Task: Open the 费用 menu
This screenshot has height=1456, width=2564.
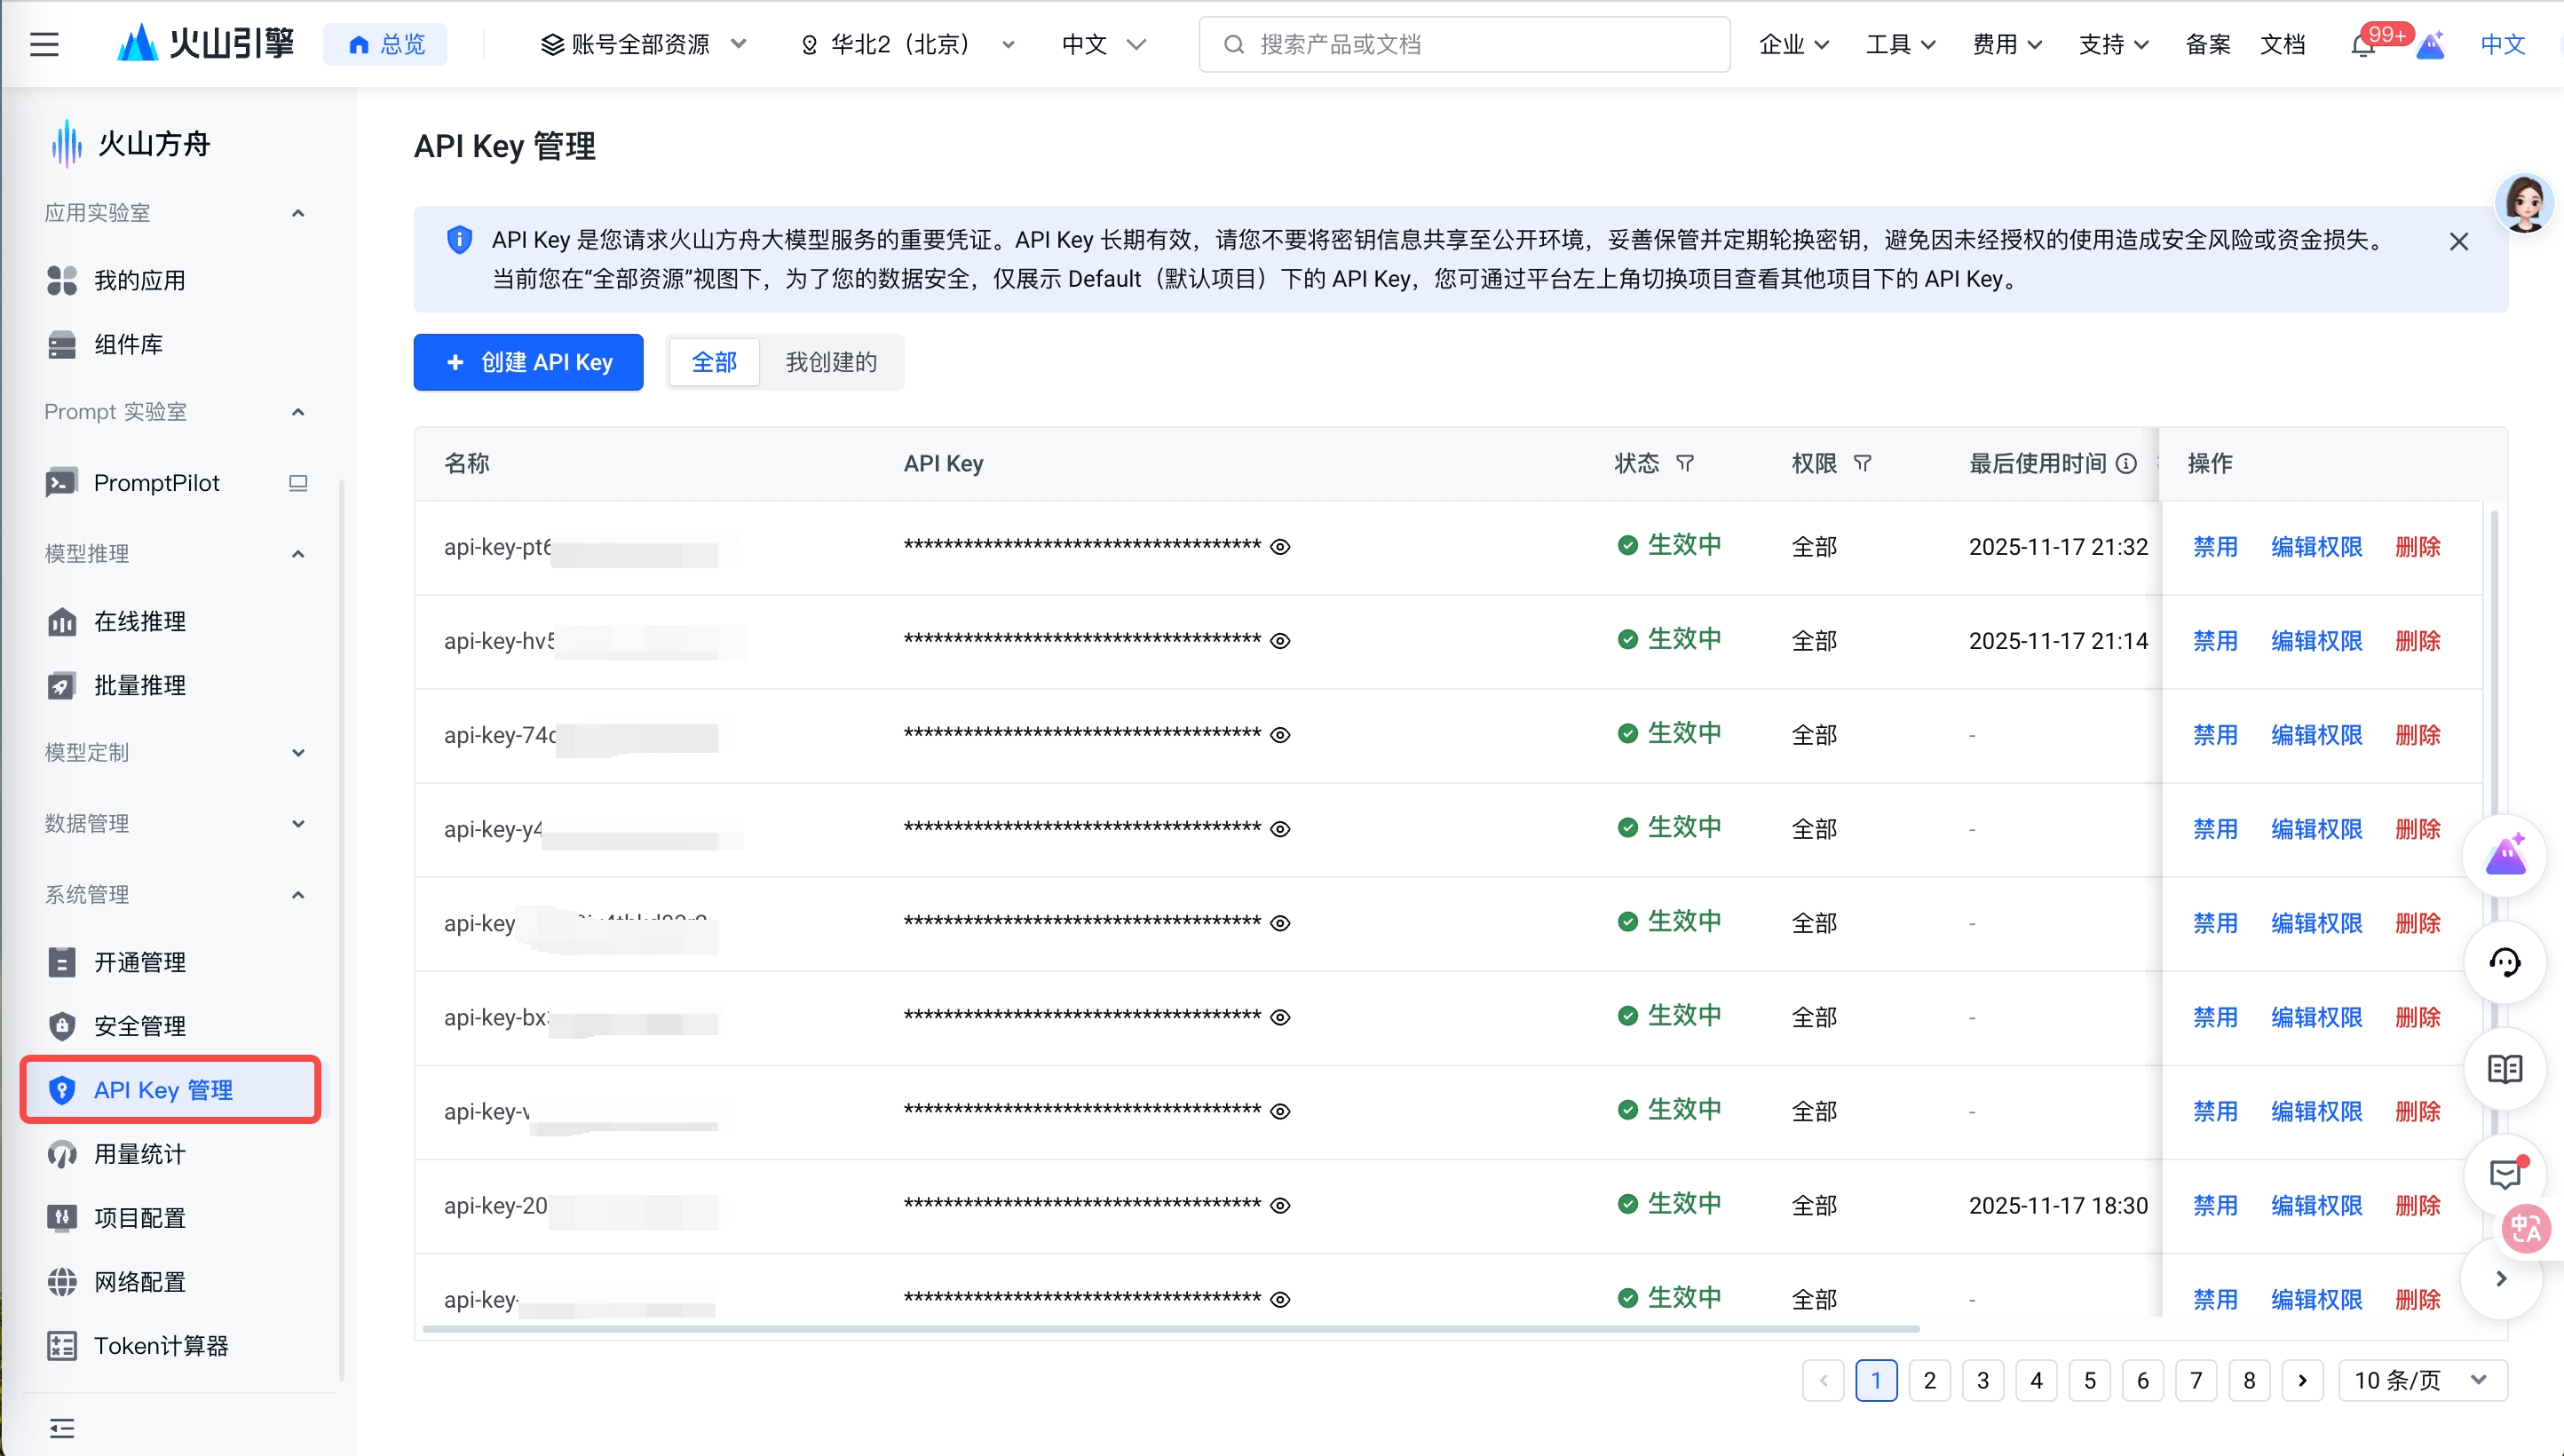Action: tap(2006, 44)
